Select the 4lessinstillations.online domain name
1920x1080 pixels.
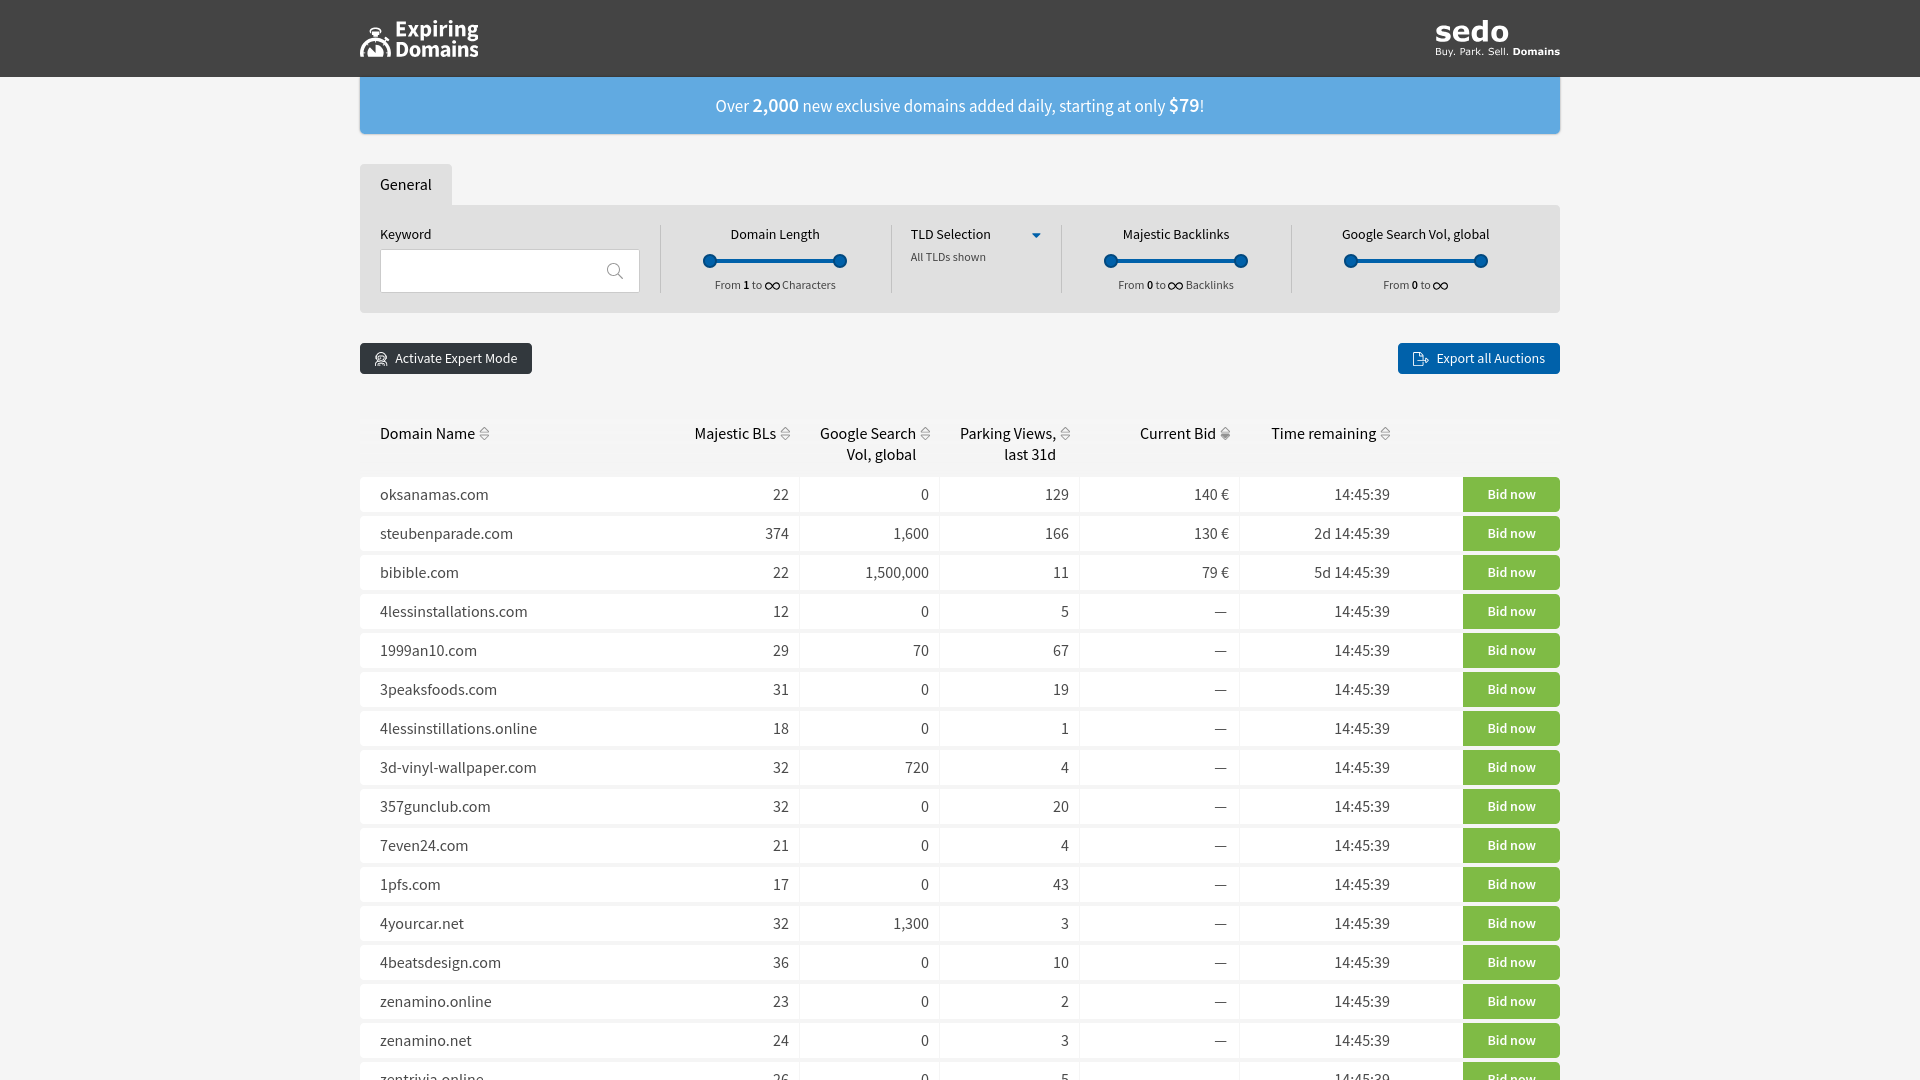click(458, 728)
